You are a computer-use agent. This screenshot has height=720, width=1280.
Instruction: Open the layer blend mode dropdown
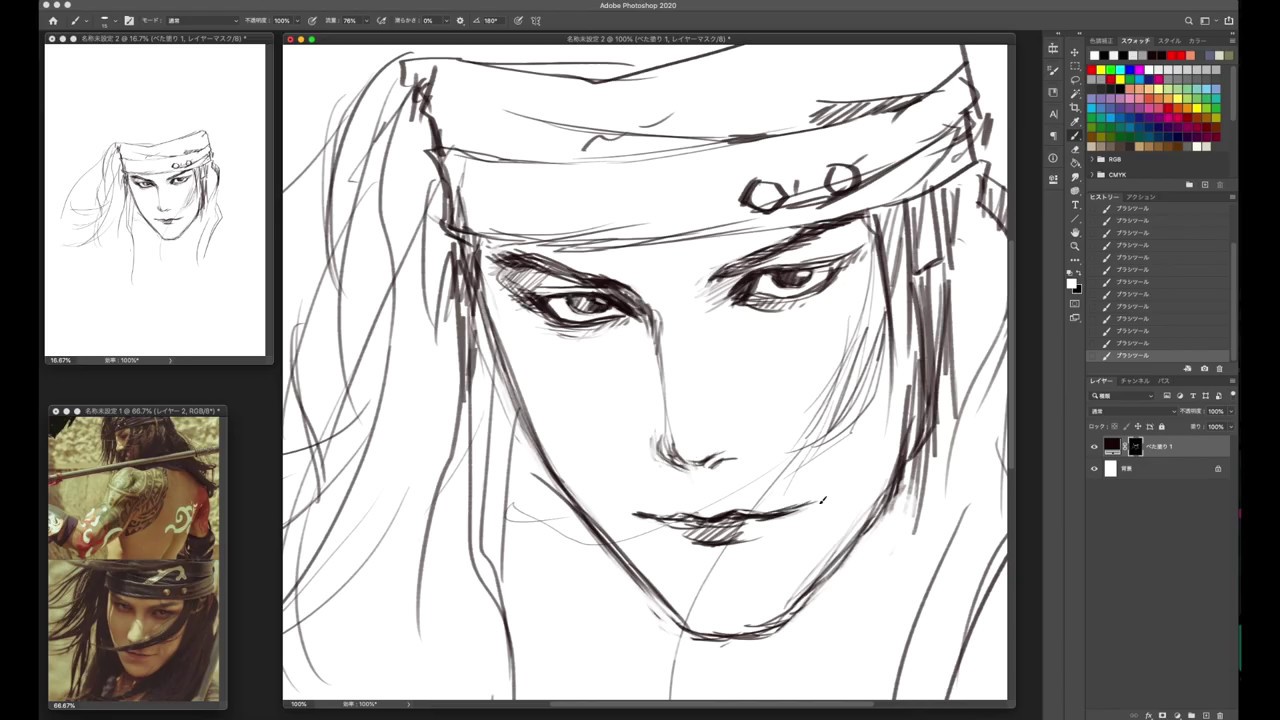[x=1133, y=411]
